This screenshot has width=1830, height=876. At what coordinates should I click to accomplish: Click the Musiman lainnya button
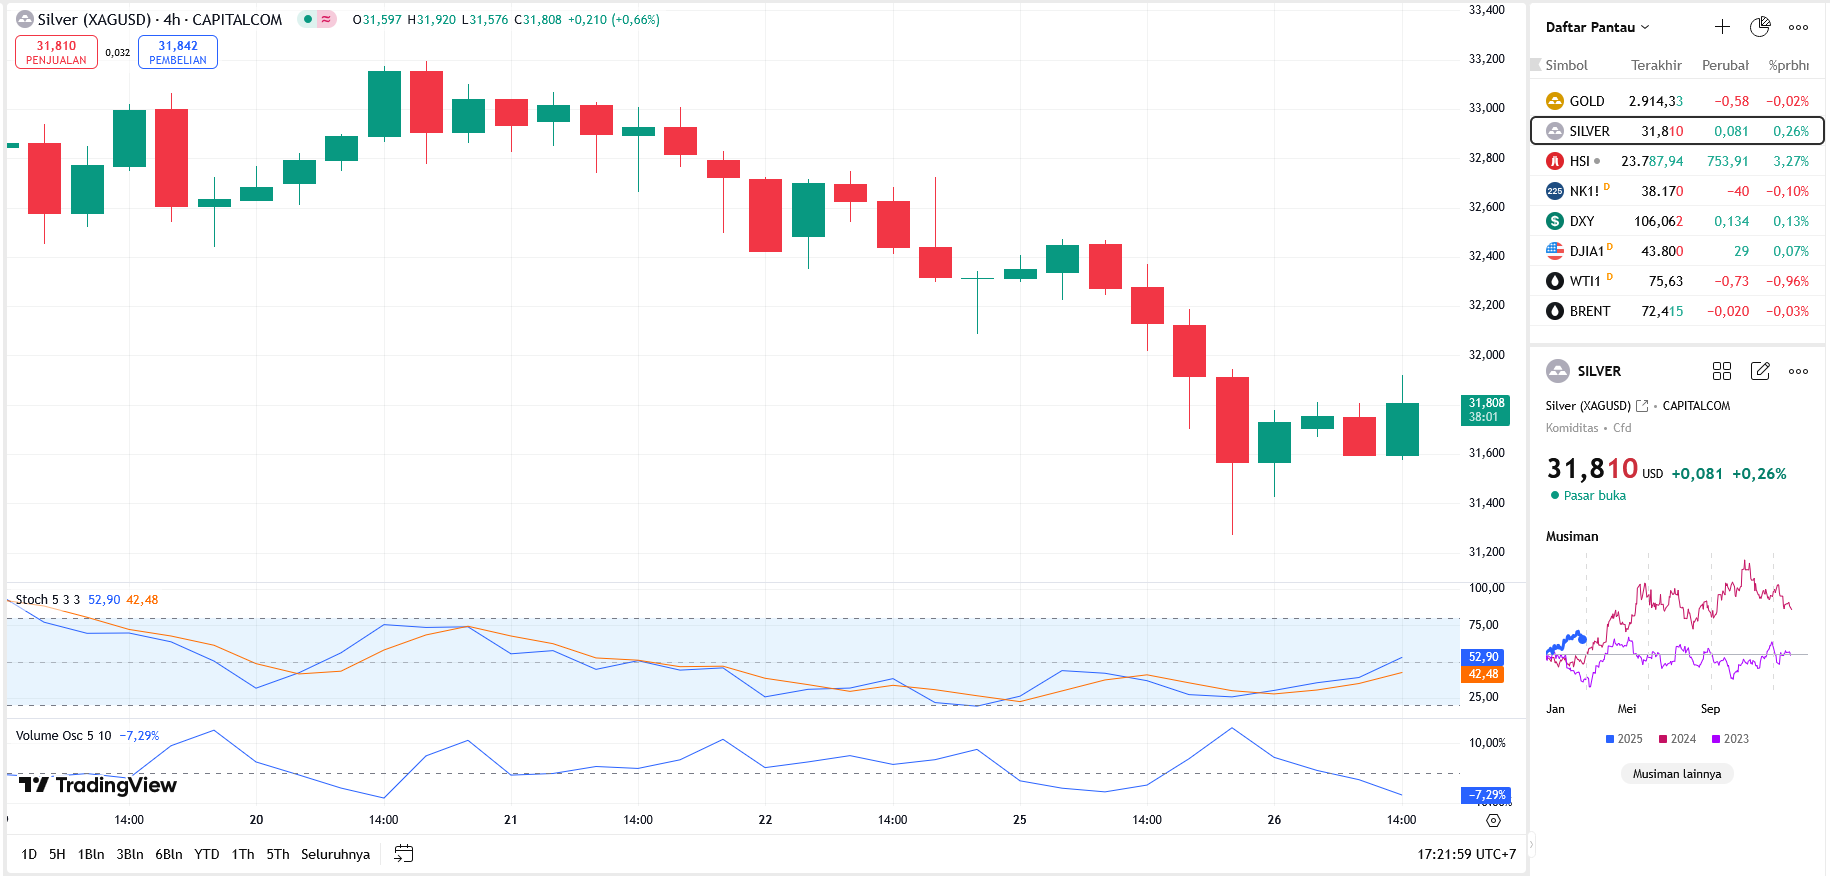1677,773
